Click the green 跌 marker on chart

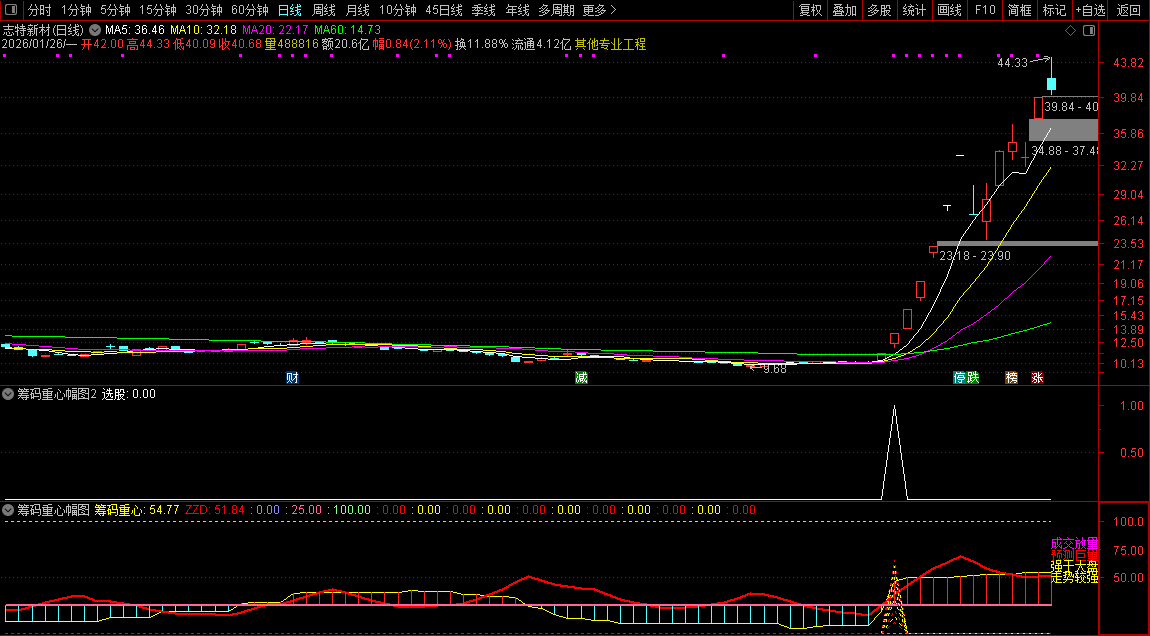pyautogui.click(x=973, y=378)
